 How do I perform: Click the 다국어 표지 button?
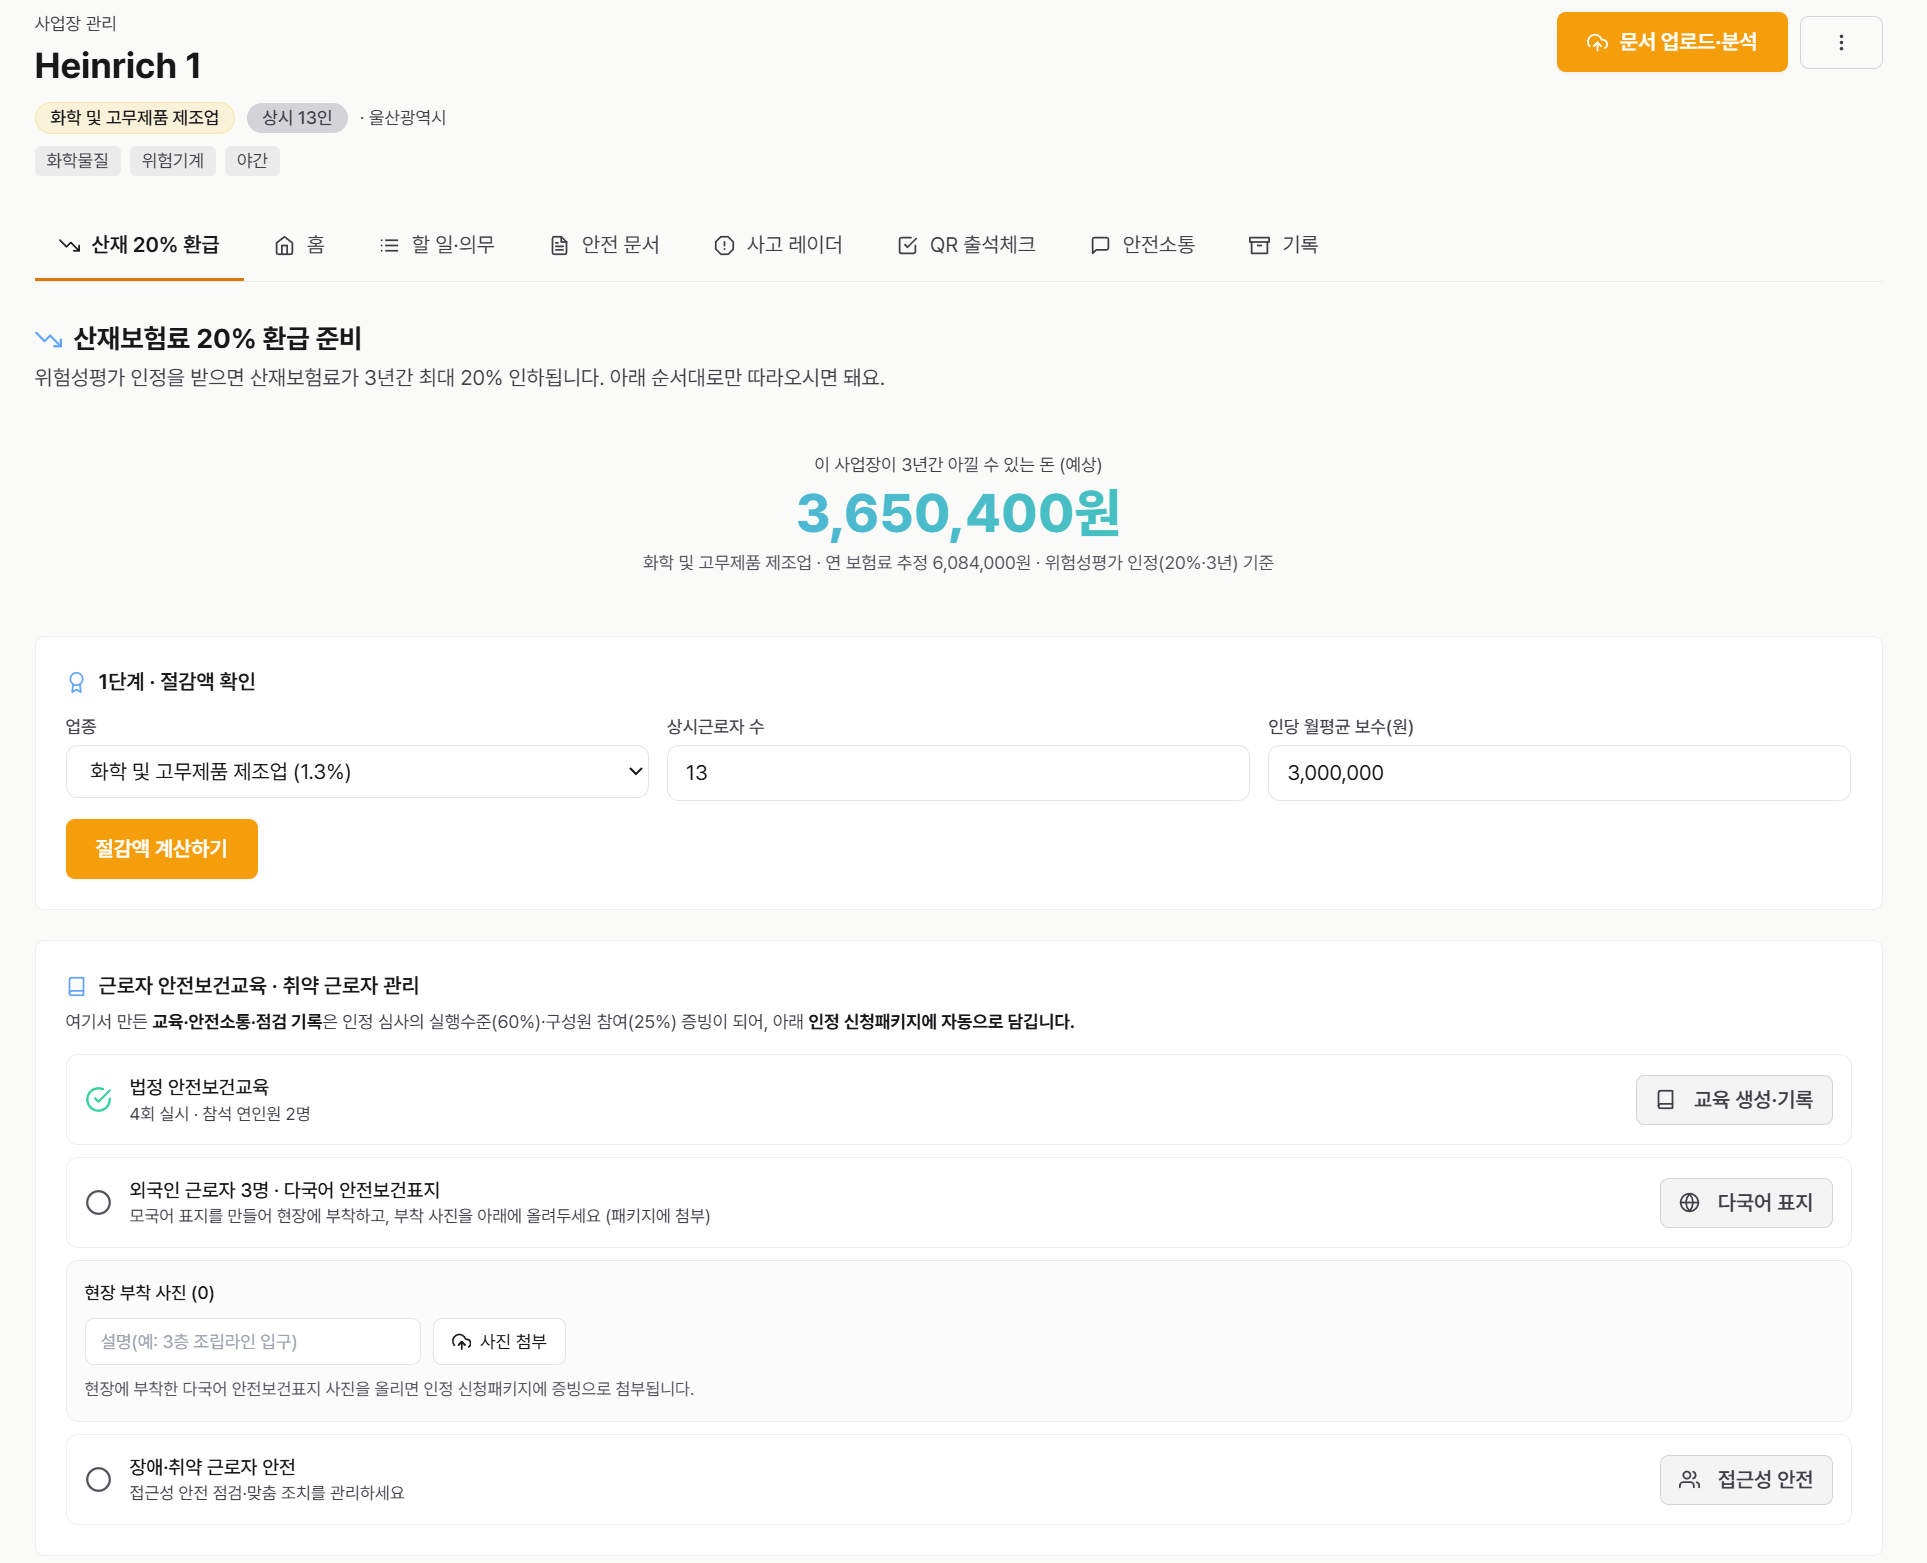coord(1746,1203)
